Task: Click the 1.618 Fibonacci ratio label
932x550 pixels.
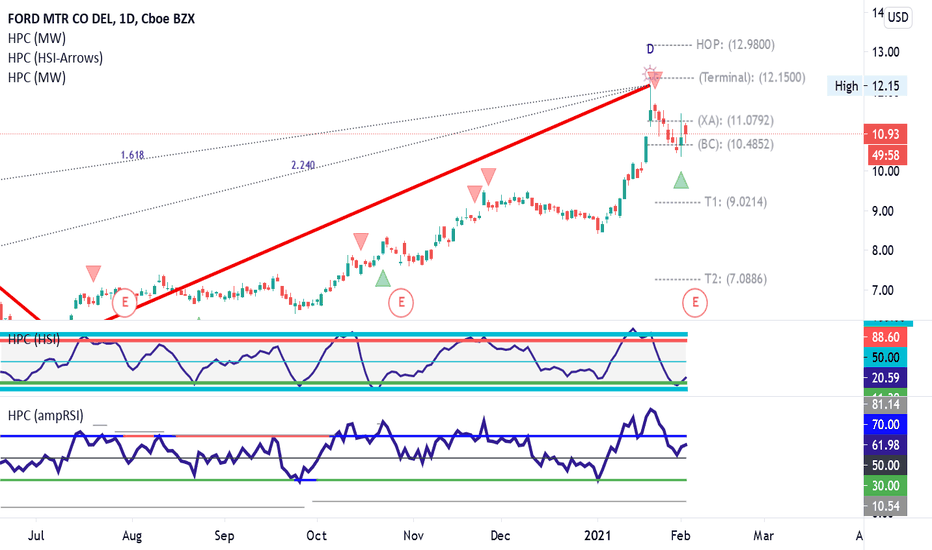Action: (133, 155)
